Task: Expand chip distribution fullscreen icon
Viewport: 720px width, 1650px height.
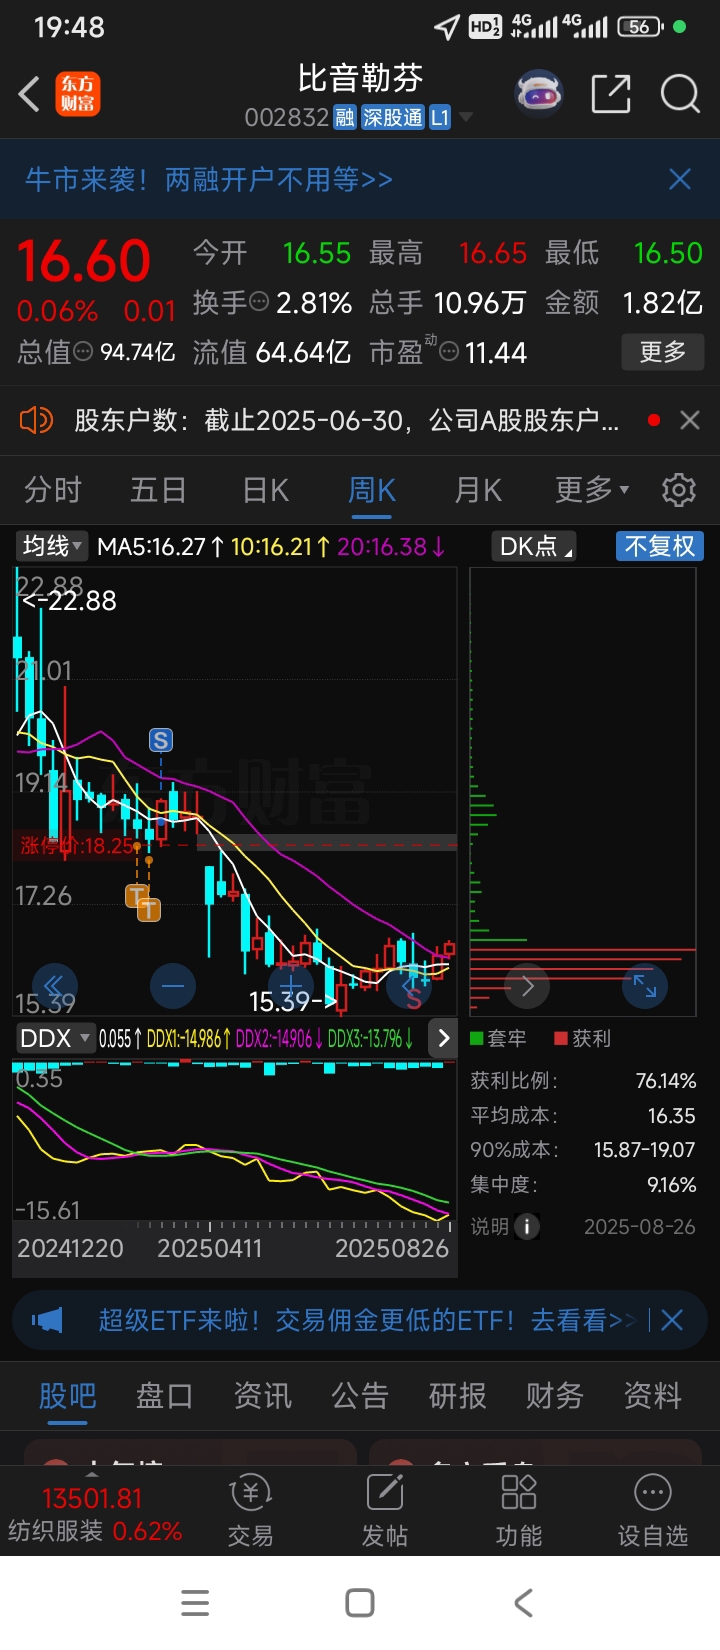Action: coord(645,986)
